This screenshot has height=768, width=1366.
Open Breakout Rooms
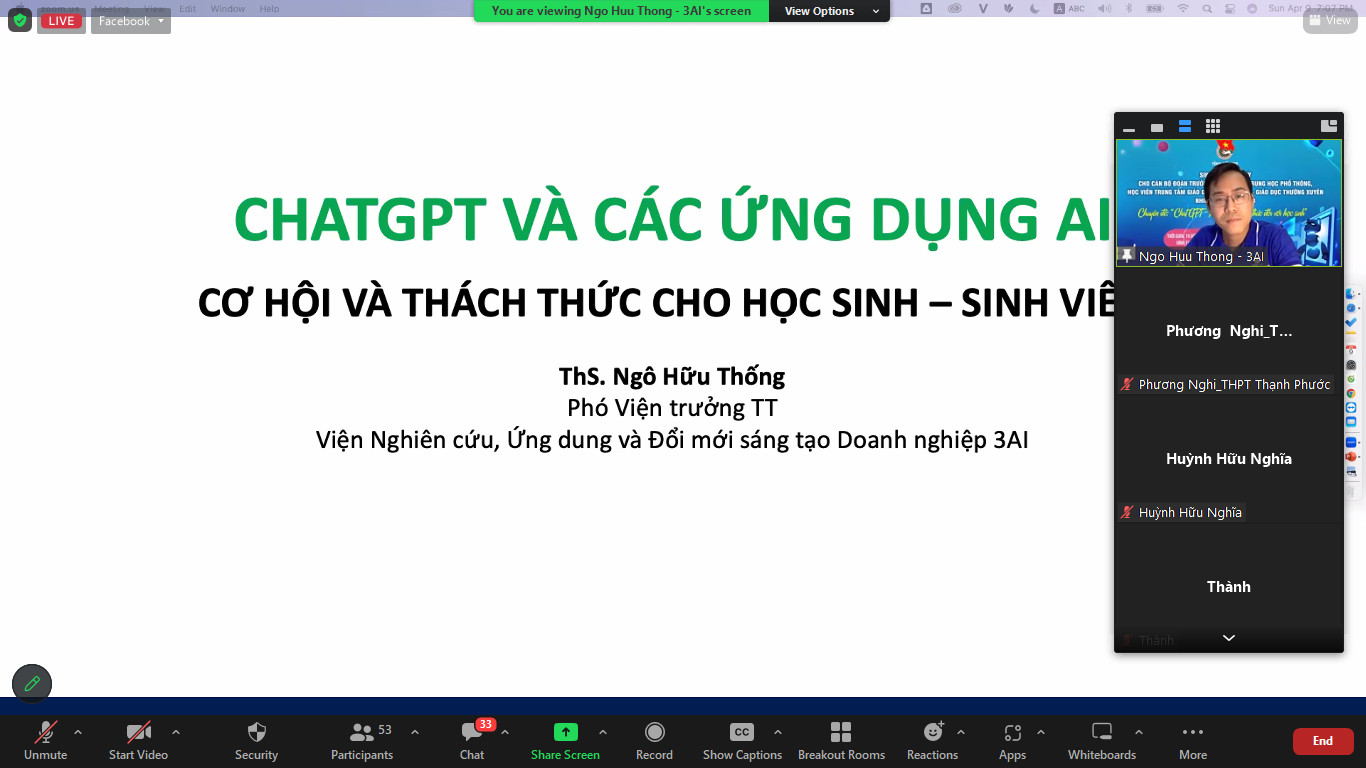tap(841, 739)
